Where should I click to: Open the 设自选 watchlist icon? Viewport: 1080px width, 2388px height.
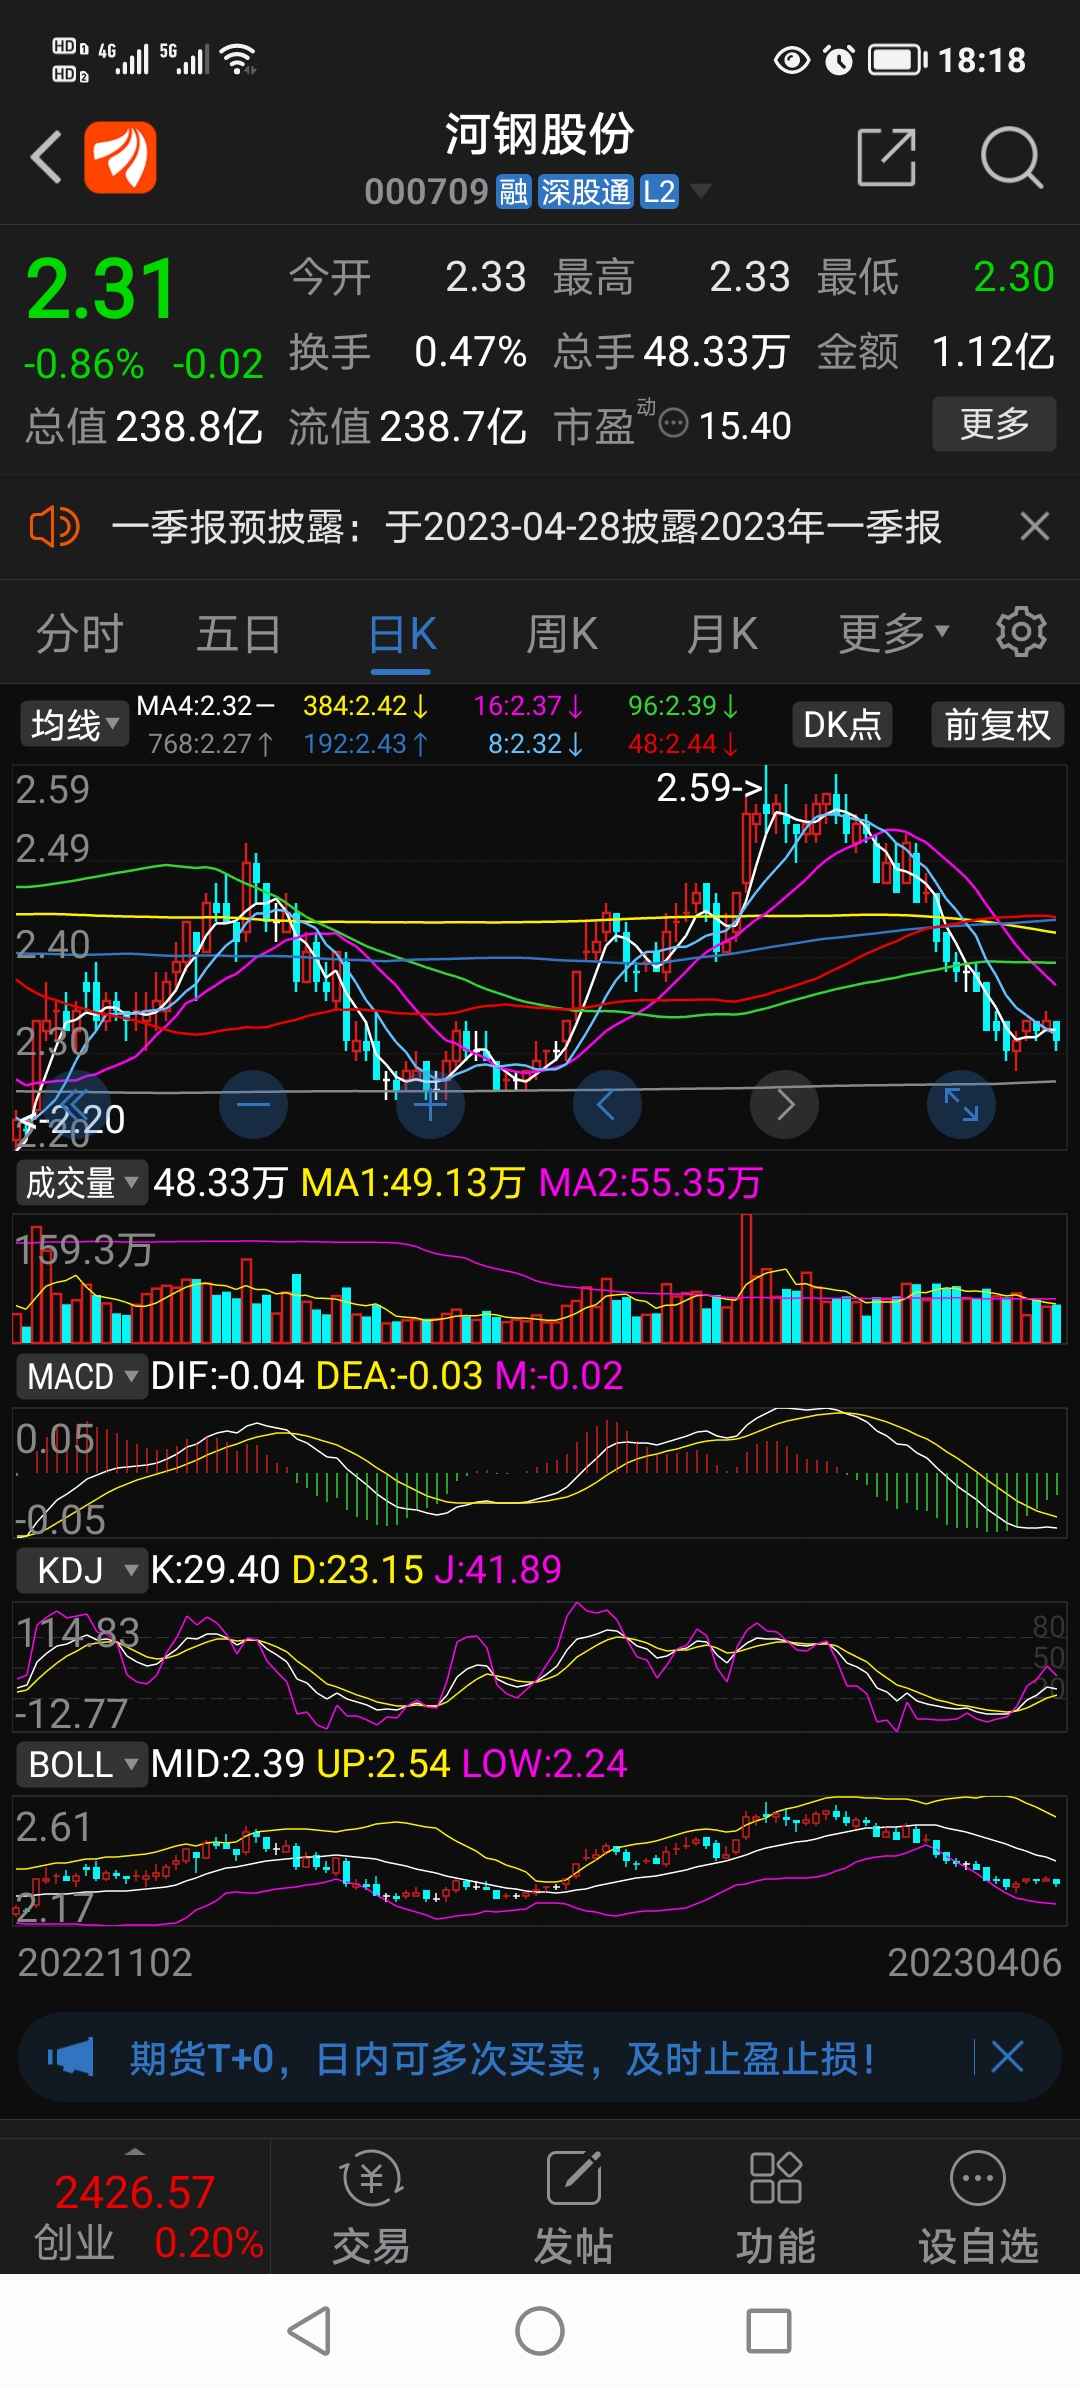978,2208
